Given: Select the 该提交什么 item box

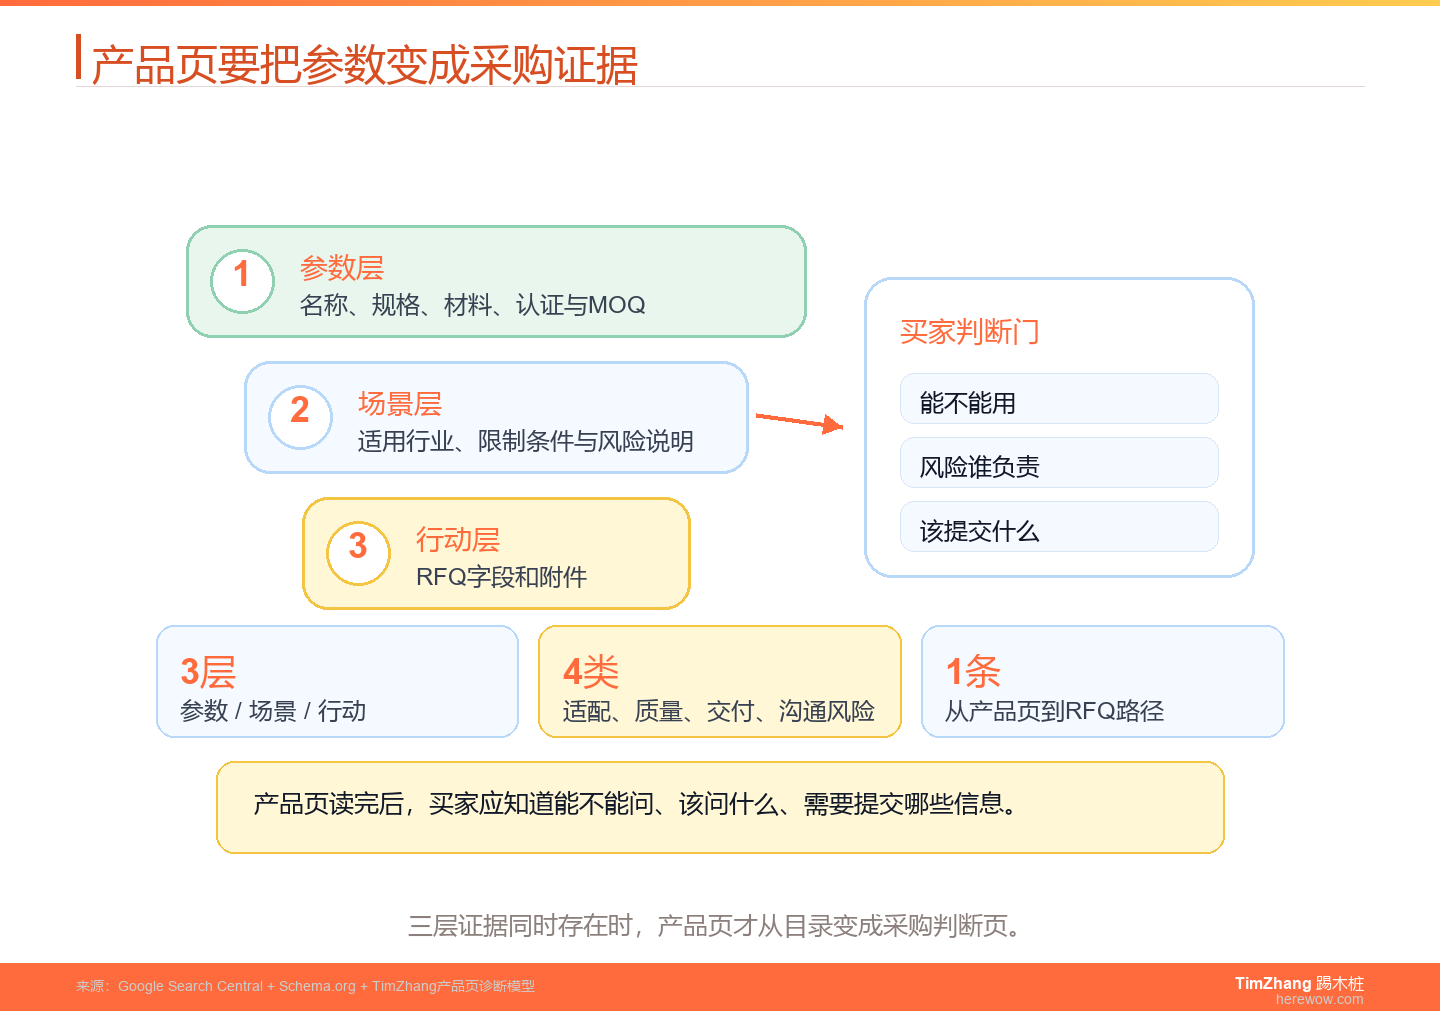Looking at the screenshot, I should click(x=1059, y=527).
